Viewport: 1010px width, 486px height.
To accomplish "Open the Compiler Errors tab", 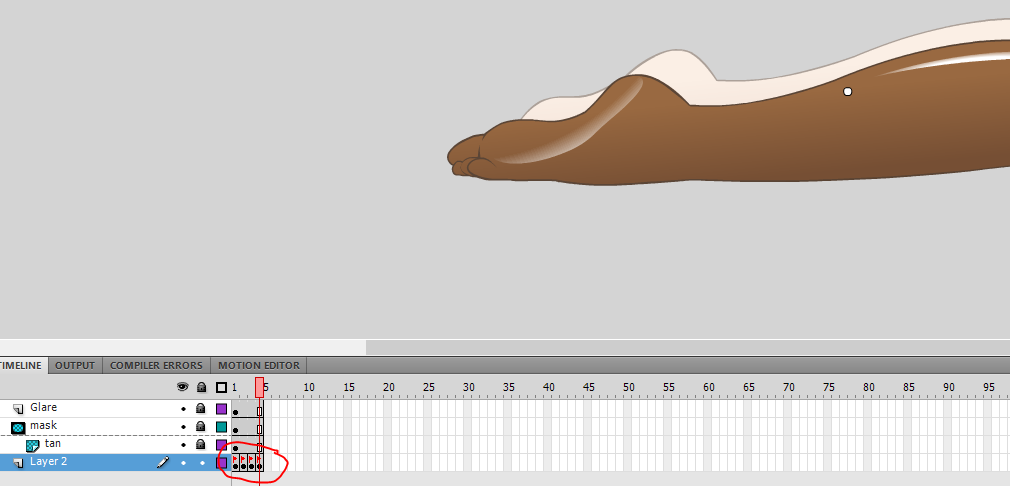I will (x=156, y=366).
